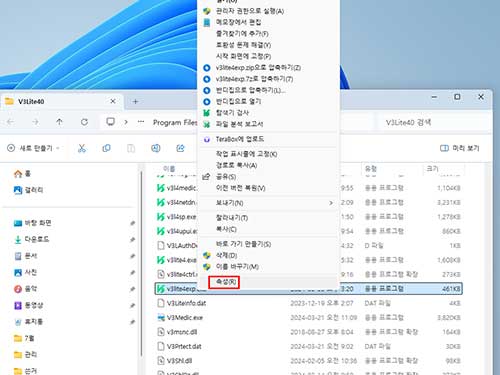Viewport: 500px width, 375px height.
Task: Choose '호환성 문제 해결(Y)' entry
Action: tap(243, 45)
